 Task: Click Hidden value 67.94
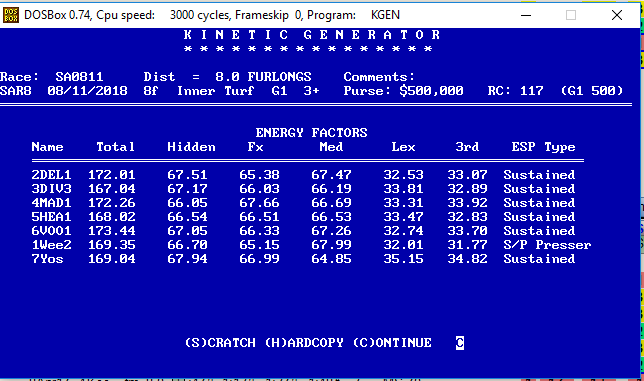click(x=187, y=259)
